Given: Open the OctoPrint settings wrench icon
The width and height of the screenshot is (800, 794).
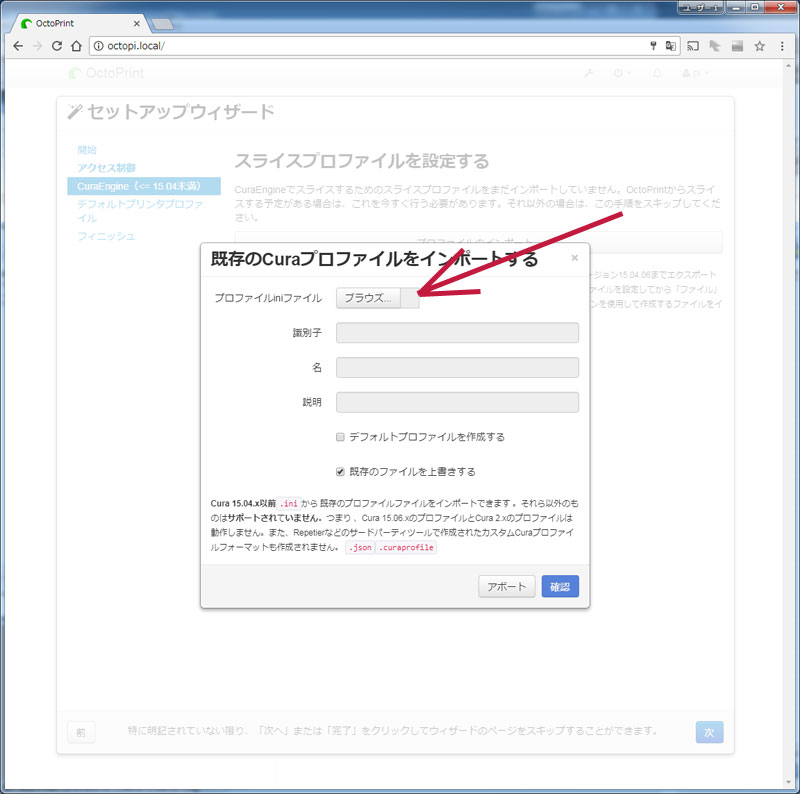Looking at the screenshot, I should pyautogui.click(x=589, y=73).
